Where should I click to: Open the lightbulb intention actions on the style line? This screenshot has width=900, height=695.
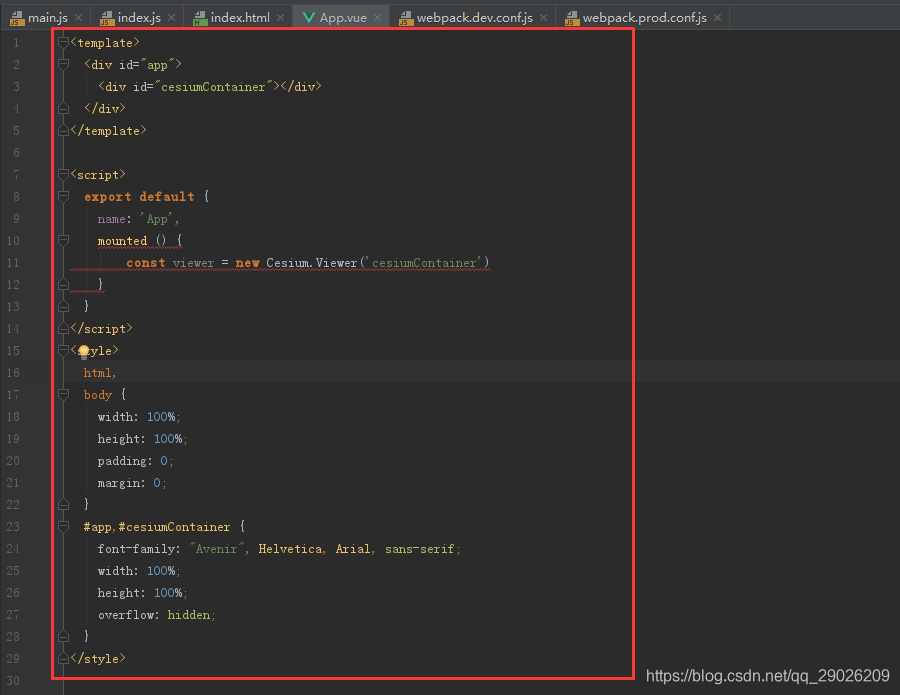click(84, 350)
